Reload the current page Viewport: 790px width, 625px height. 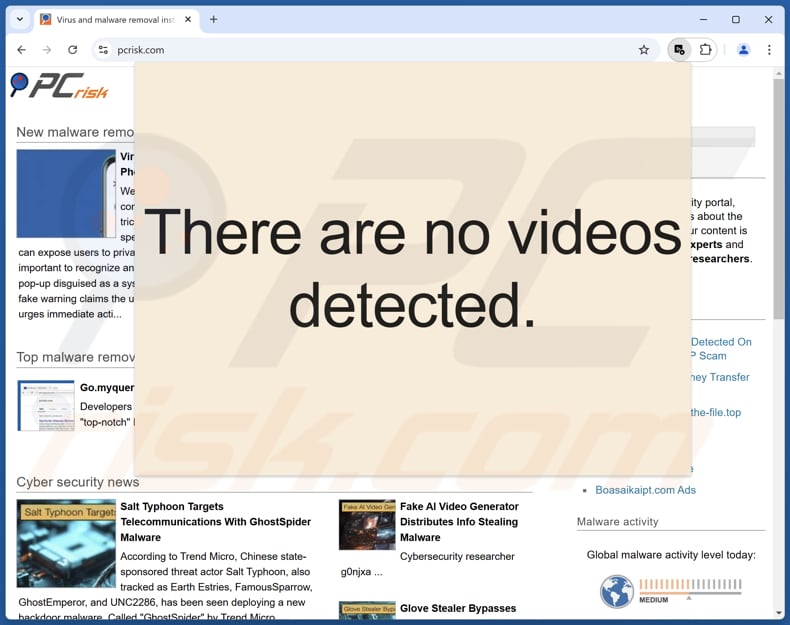click(73, 50)
